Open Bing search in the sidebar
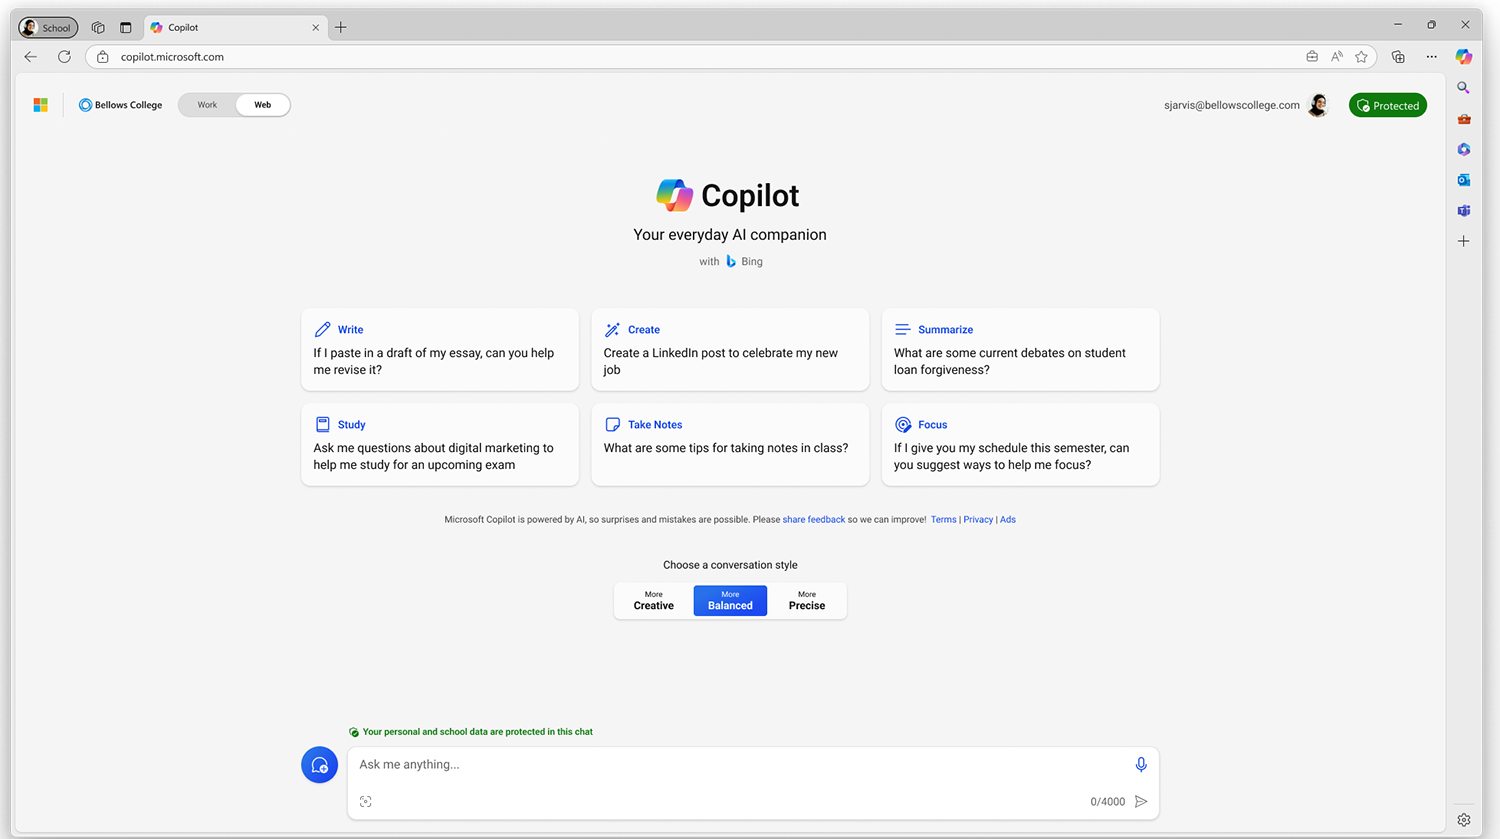Screen dimensions: 1500x839 pyautogui.click(x=1463, y=88)
